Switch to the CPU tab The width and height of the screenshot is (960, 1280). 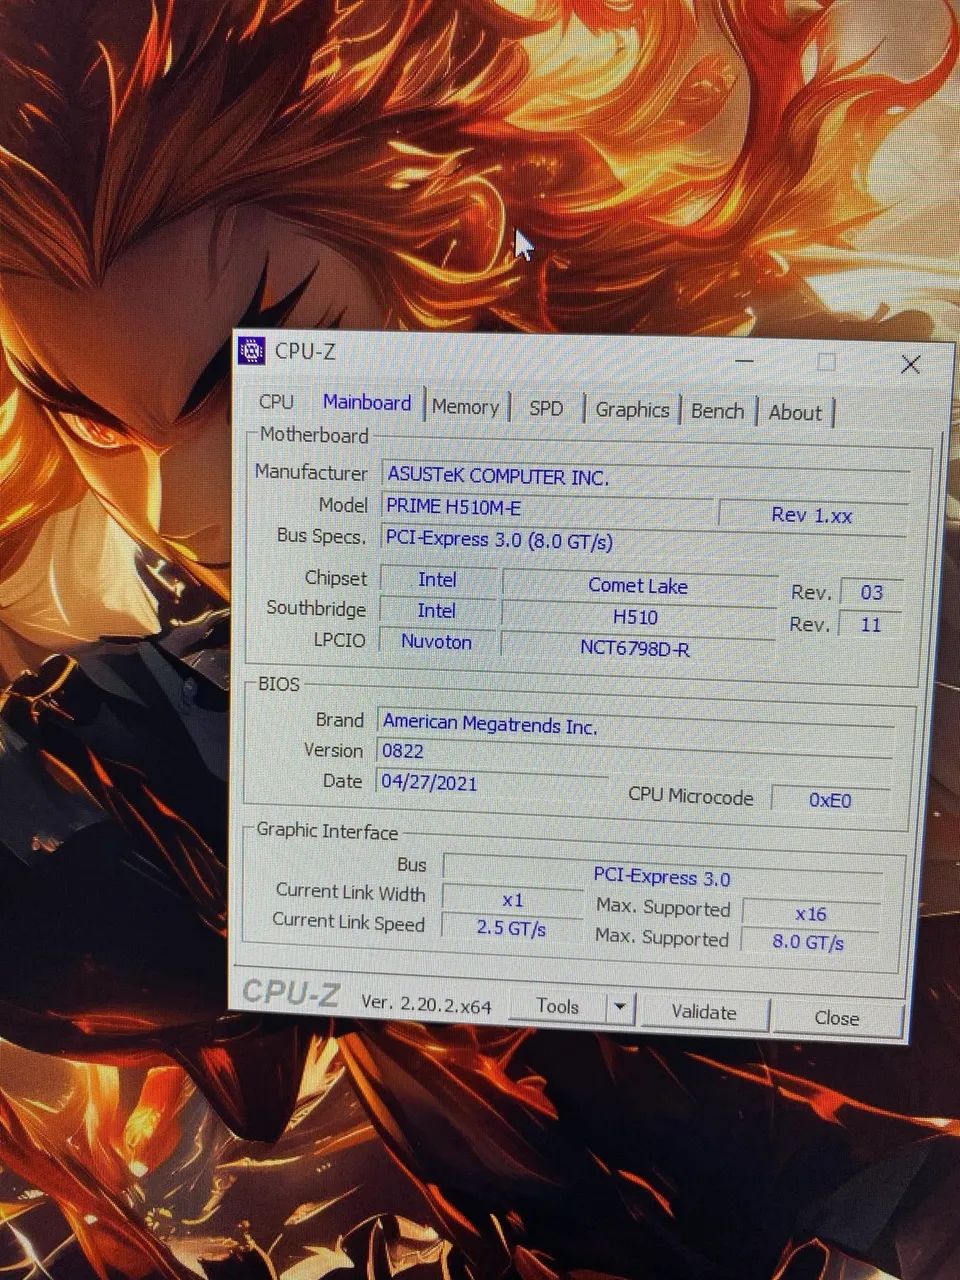click(276, 402)
